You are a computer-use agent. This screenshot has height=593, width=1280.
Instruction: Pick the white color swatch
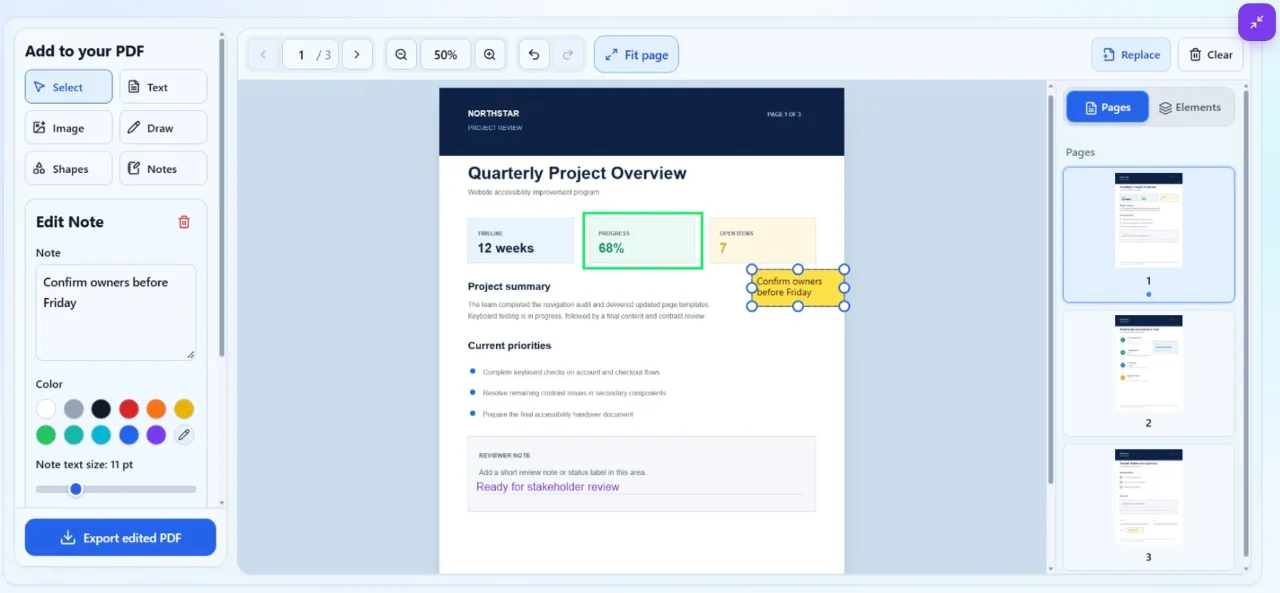pos(46,409)
